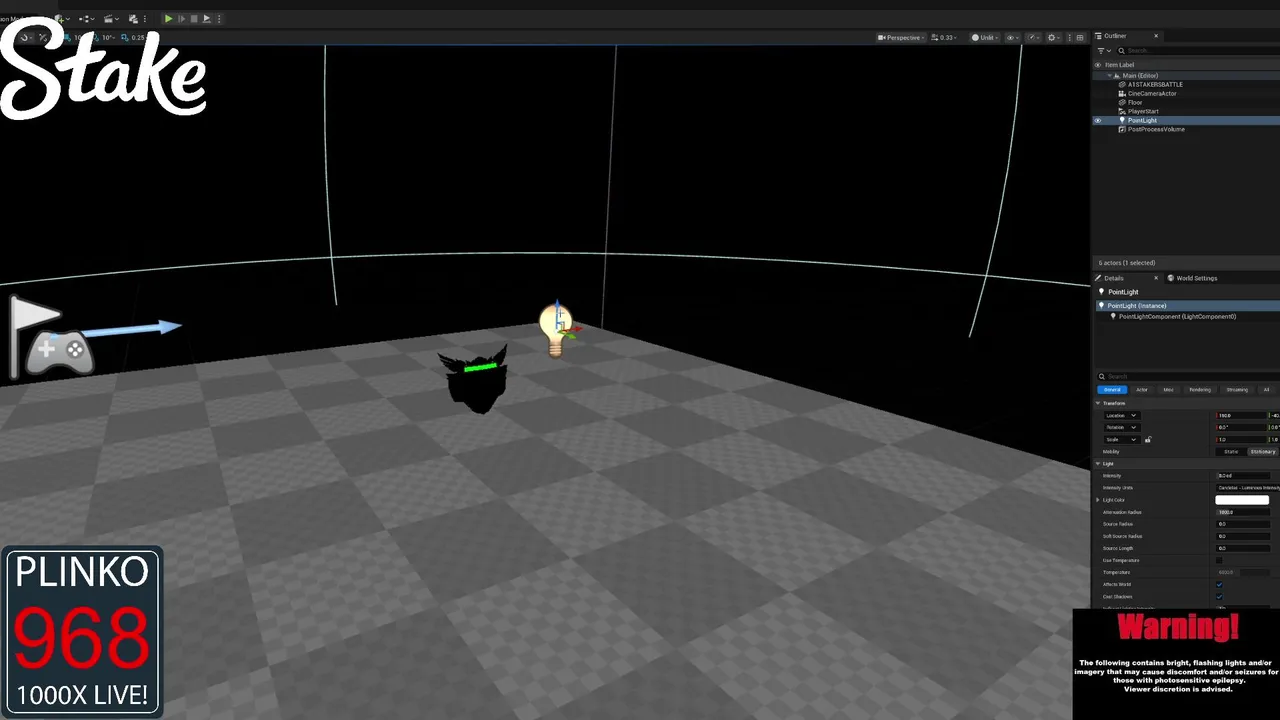Viewport: 1280px width, 720px height.
Task: Select the Rendering filter tab
Action: (x=1200, y=390)
